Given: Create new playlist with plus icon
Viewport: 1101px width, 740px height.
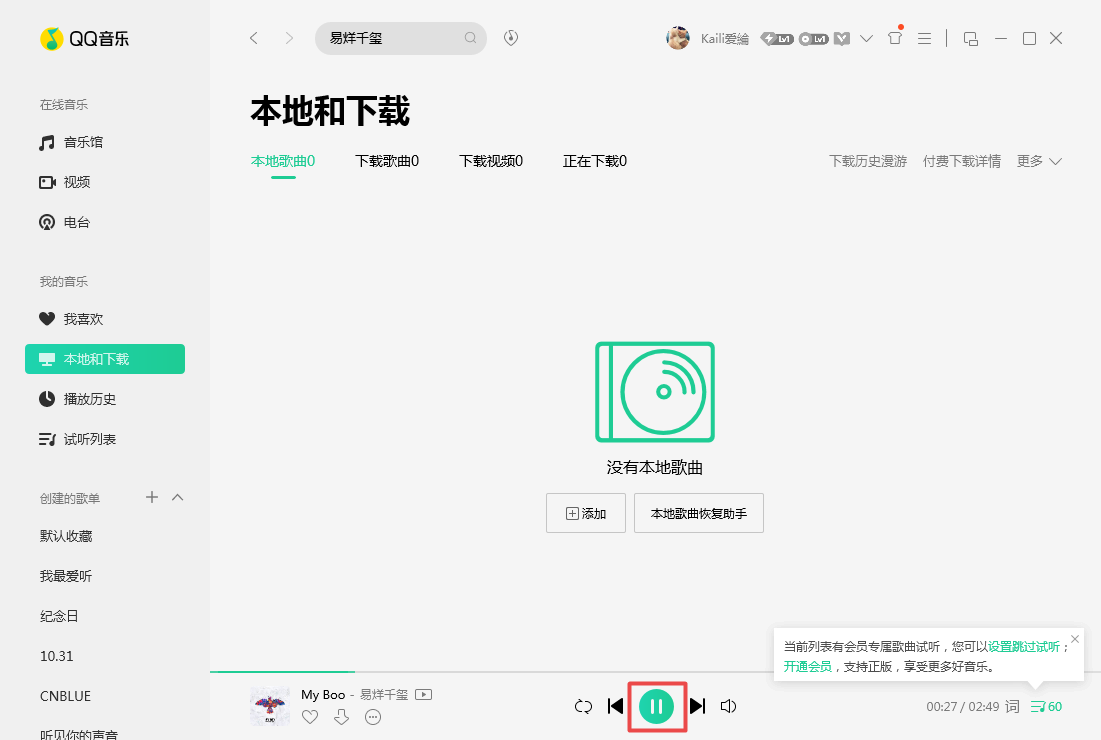Looking at the screenshot, I should tap(152, 497).
